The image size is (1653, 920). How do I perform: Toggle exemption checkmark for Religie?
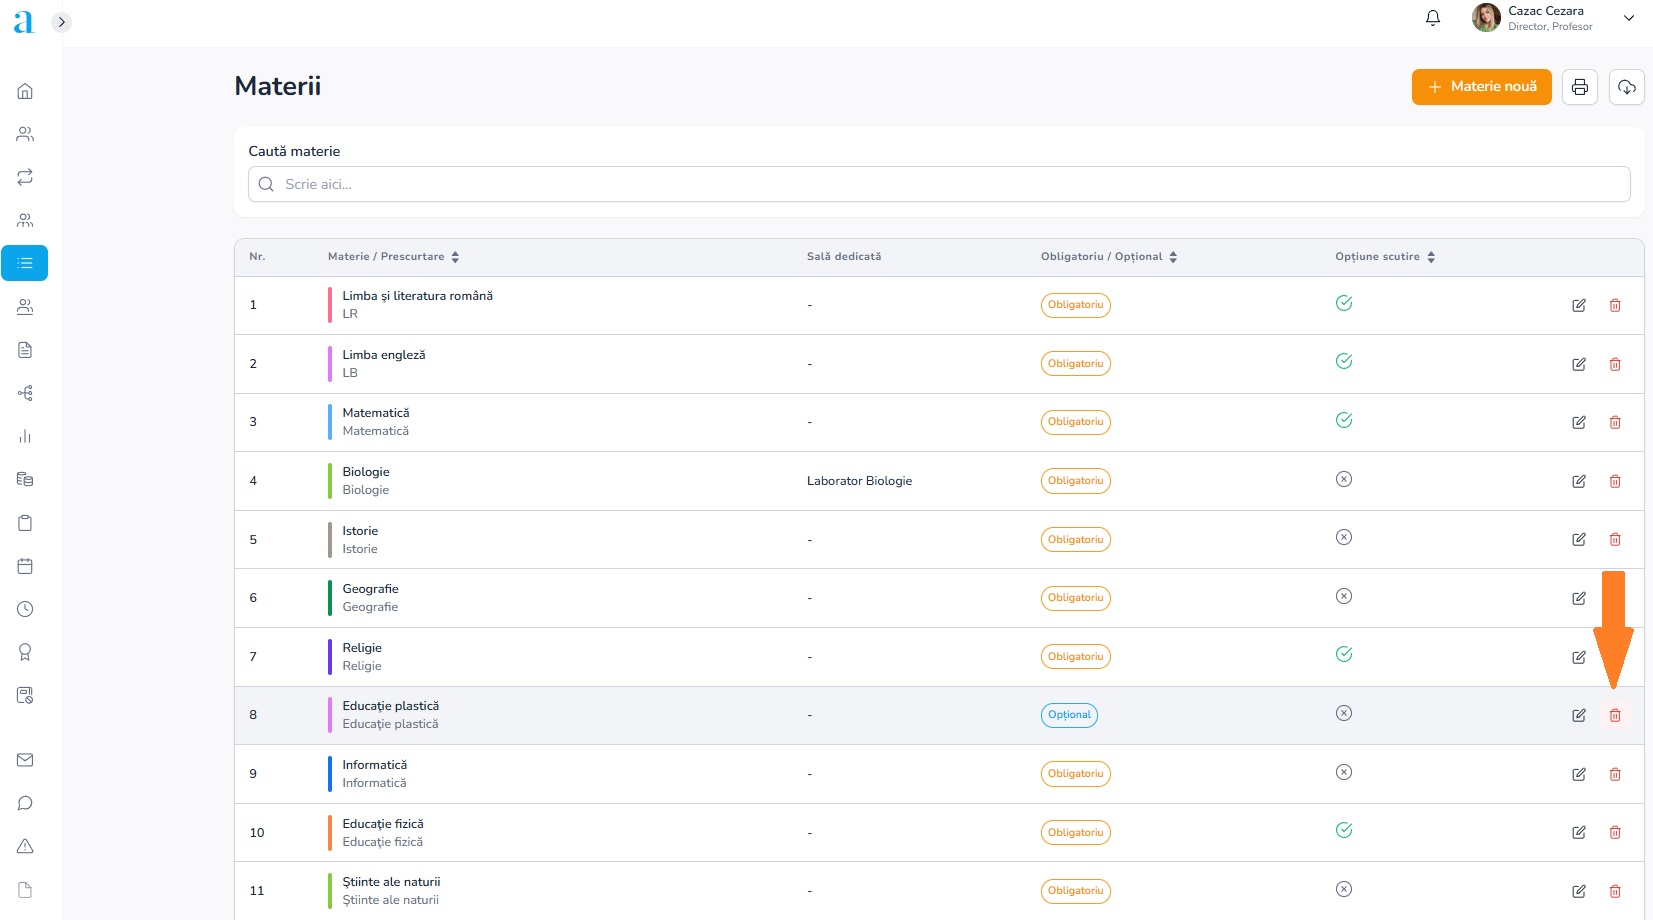(1343, 654)
